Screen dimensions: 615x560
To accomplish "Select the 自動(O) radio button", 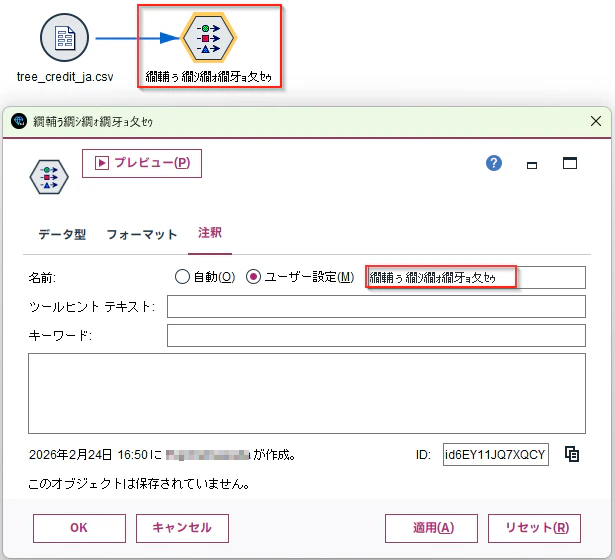I will click(182, 277).
